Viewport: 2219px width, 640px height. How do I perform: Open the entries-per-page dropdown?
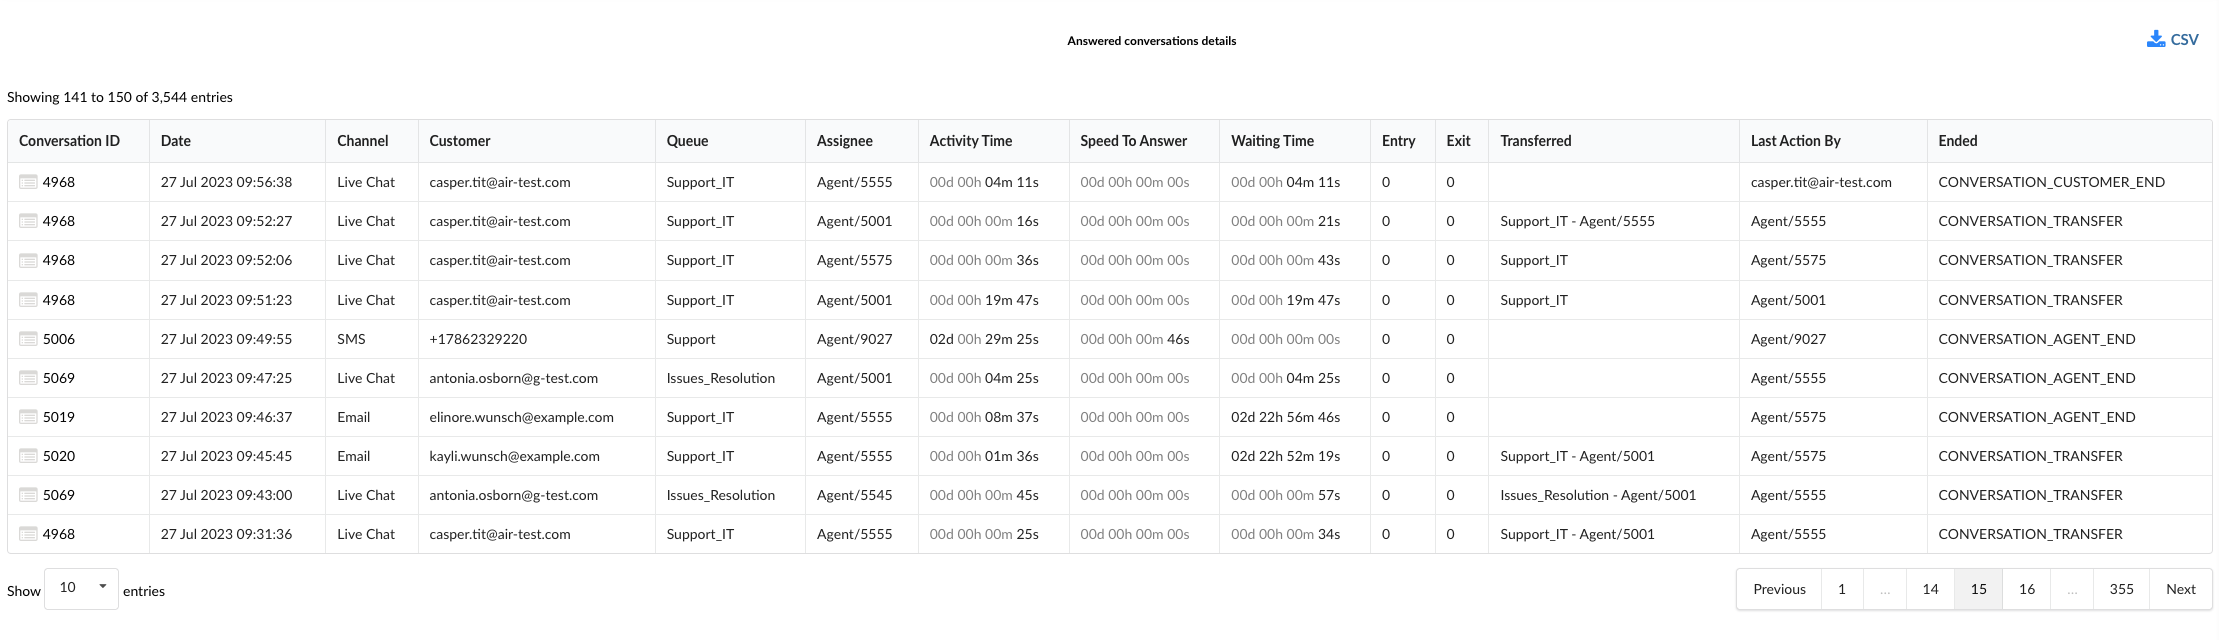point(81,588)
